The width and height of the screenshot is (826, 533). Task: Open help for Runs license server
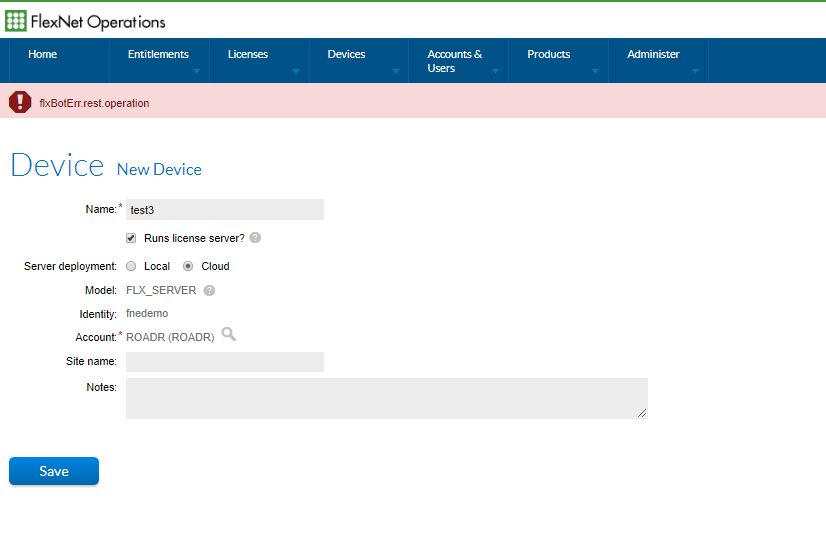pyautogui.click(x=255, y=238)
